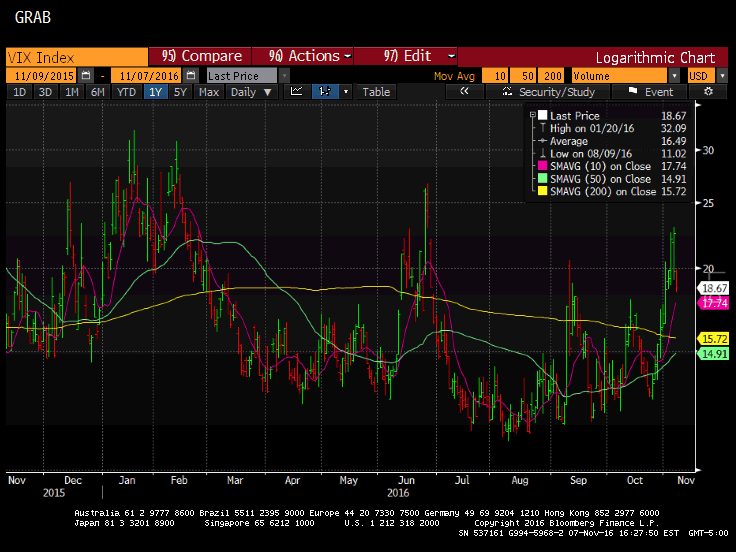The image size is (736, 552).
Task: Open Security/Study panel
Action: (x=548, y=92)
